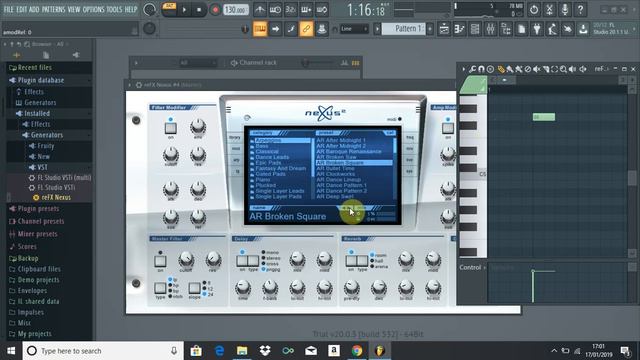Adjust the Master Filter cutoff knob

coord(186,259)
